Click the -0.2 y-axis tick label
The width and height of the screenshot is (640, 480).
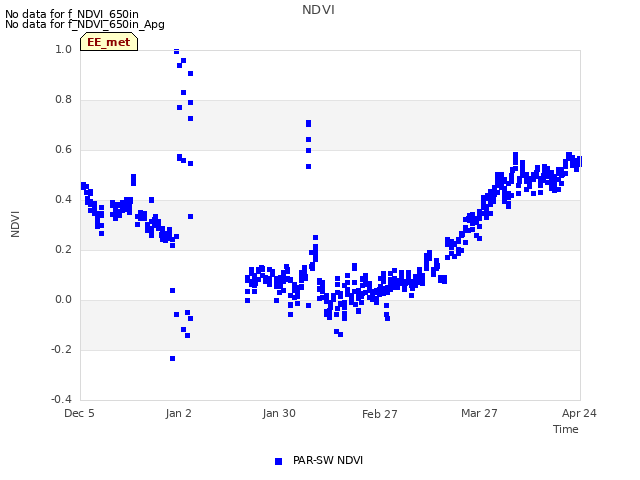61,349
